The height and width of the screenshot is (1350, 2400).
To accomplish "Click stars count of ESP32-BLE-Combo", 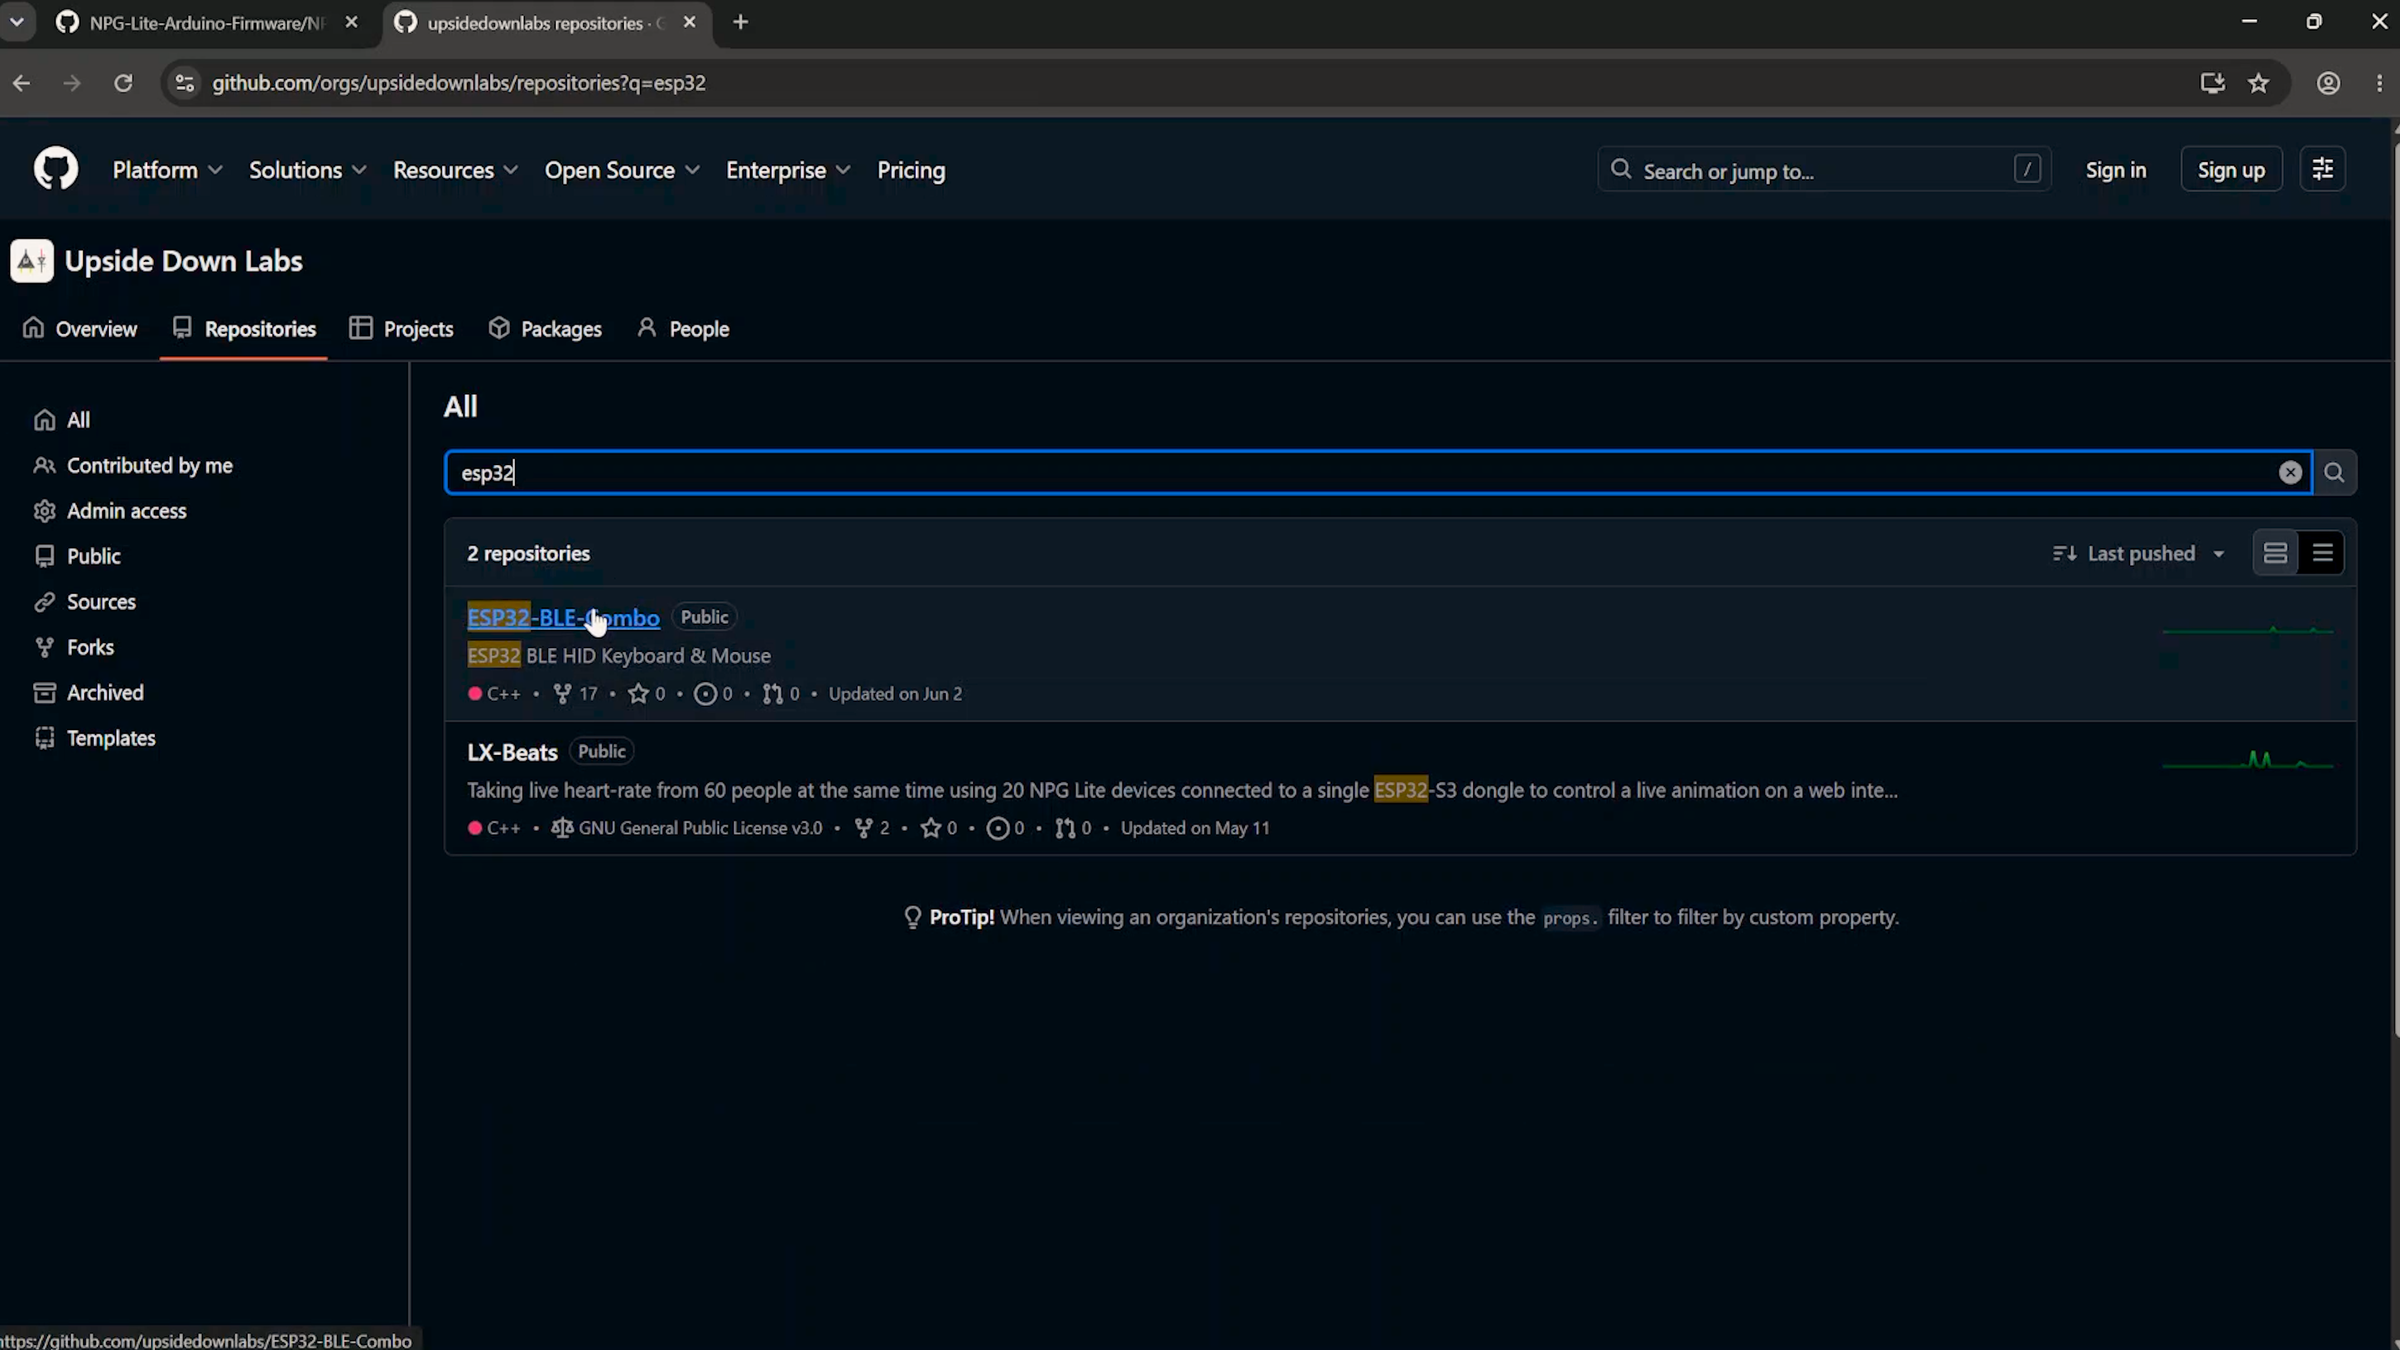I will pyautogui.click(x=647, y=694).
